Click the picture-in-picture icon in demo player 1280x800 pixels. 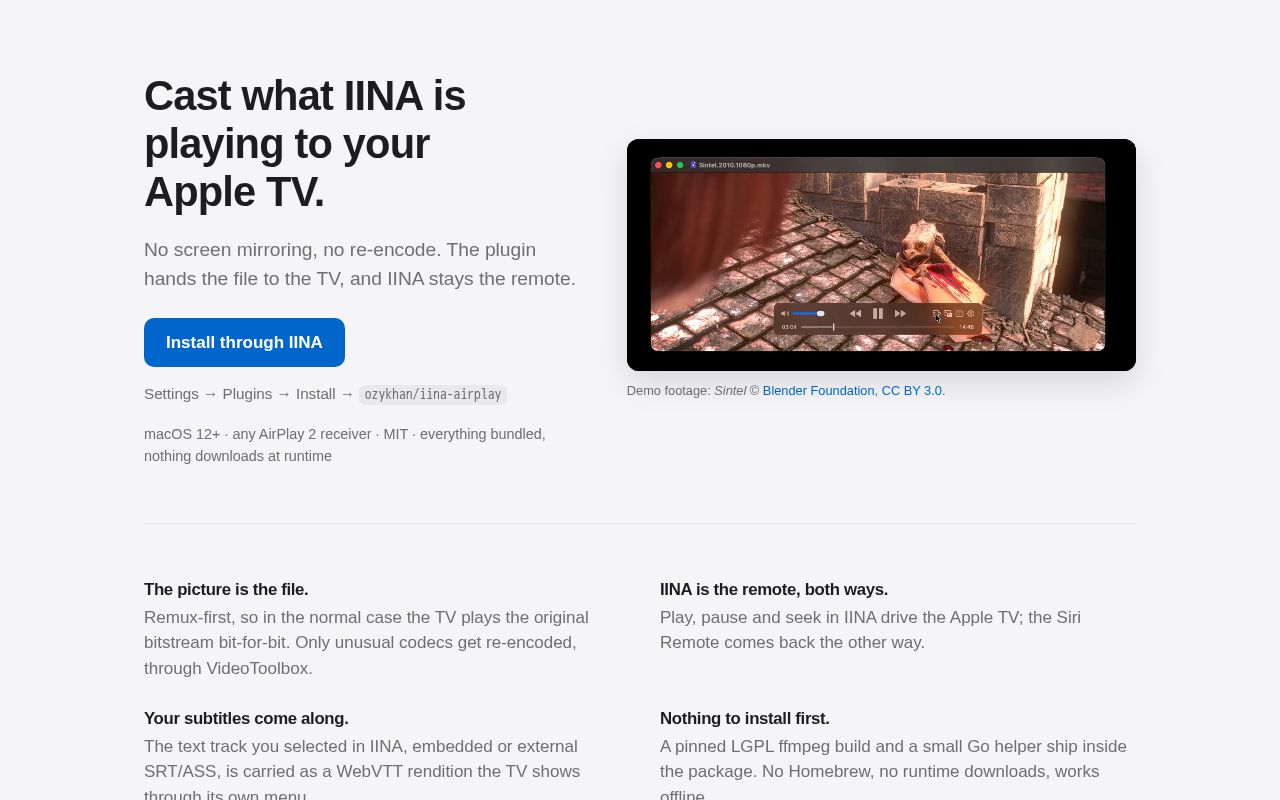click(948, 313)
